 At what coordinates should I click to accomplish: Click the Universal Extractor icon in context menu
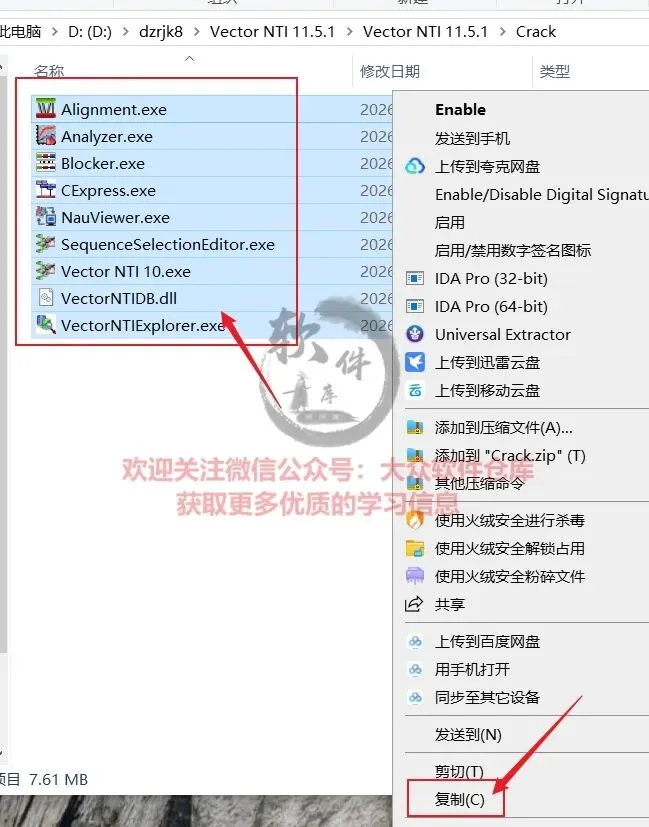click(x=415, y=334)
